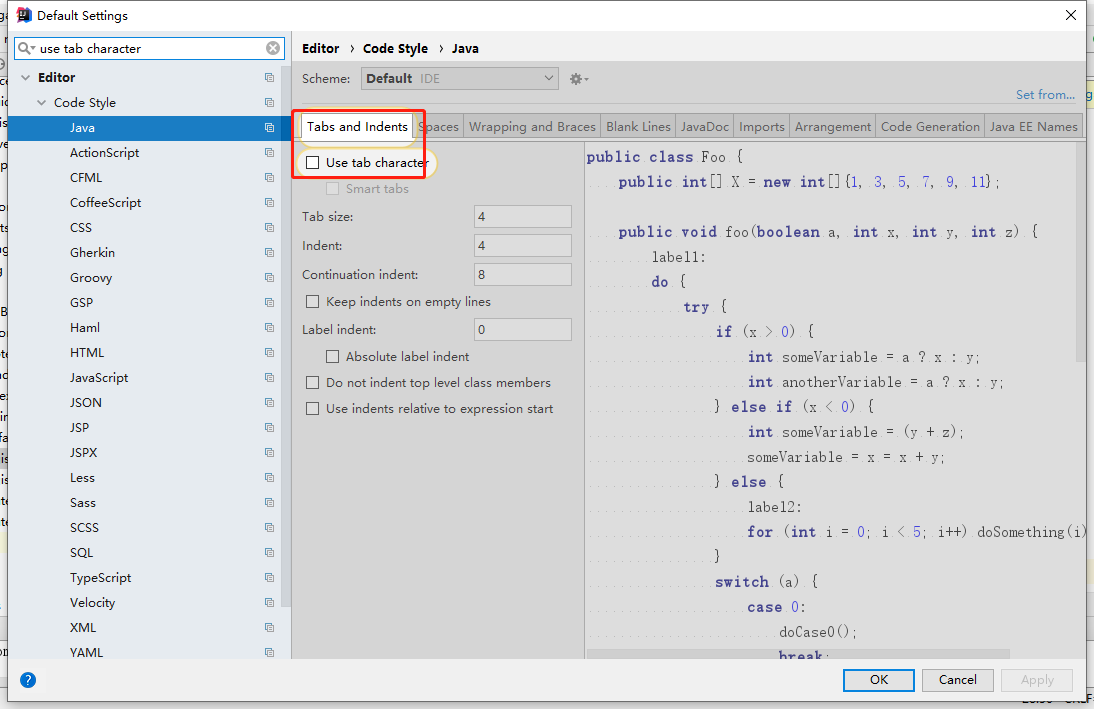Image resolution: width=1094 pixels, height=709 pixels.
Task: Click the code preview horizontal scrollbar
Action: [x=798, y=654]
